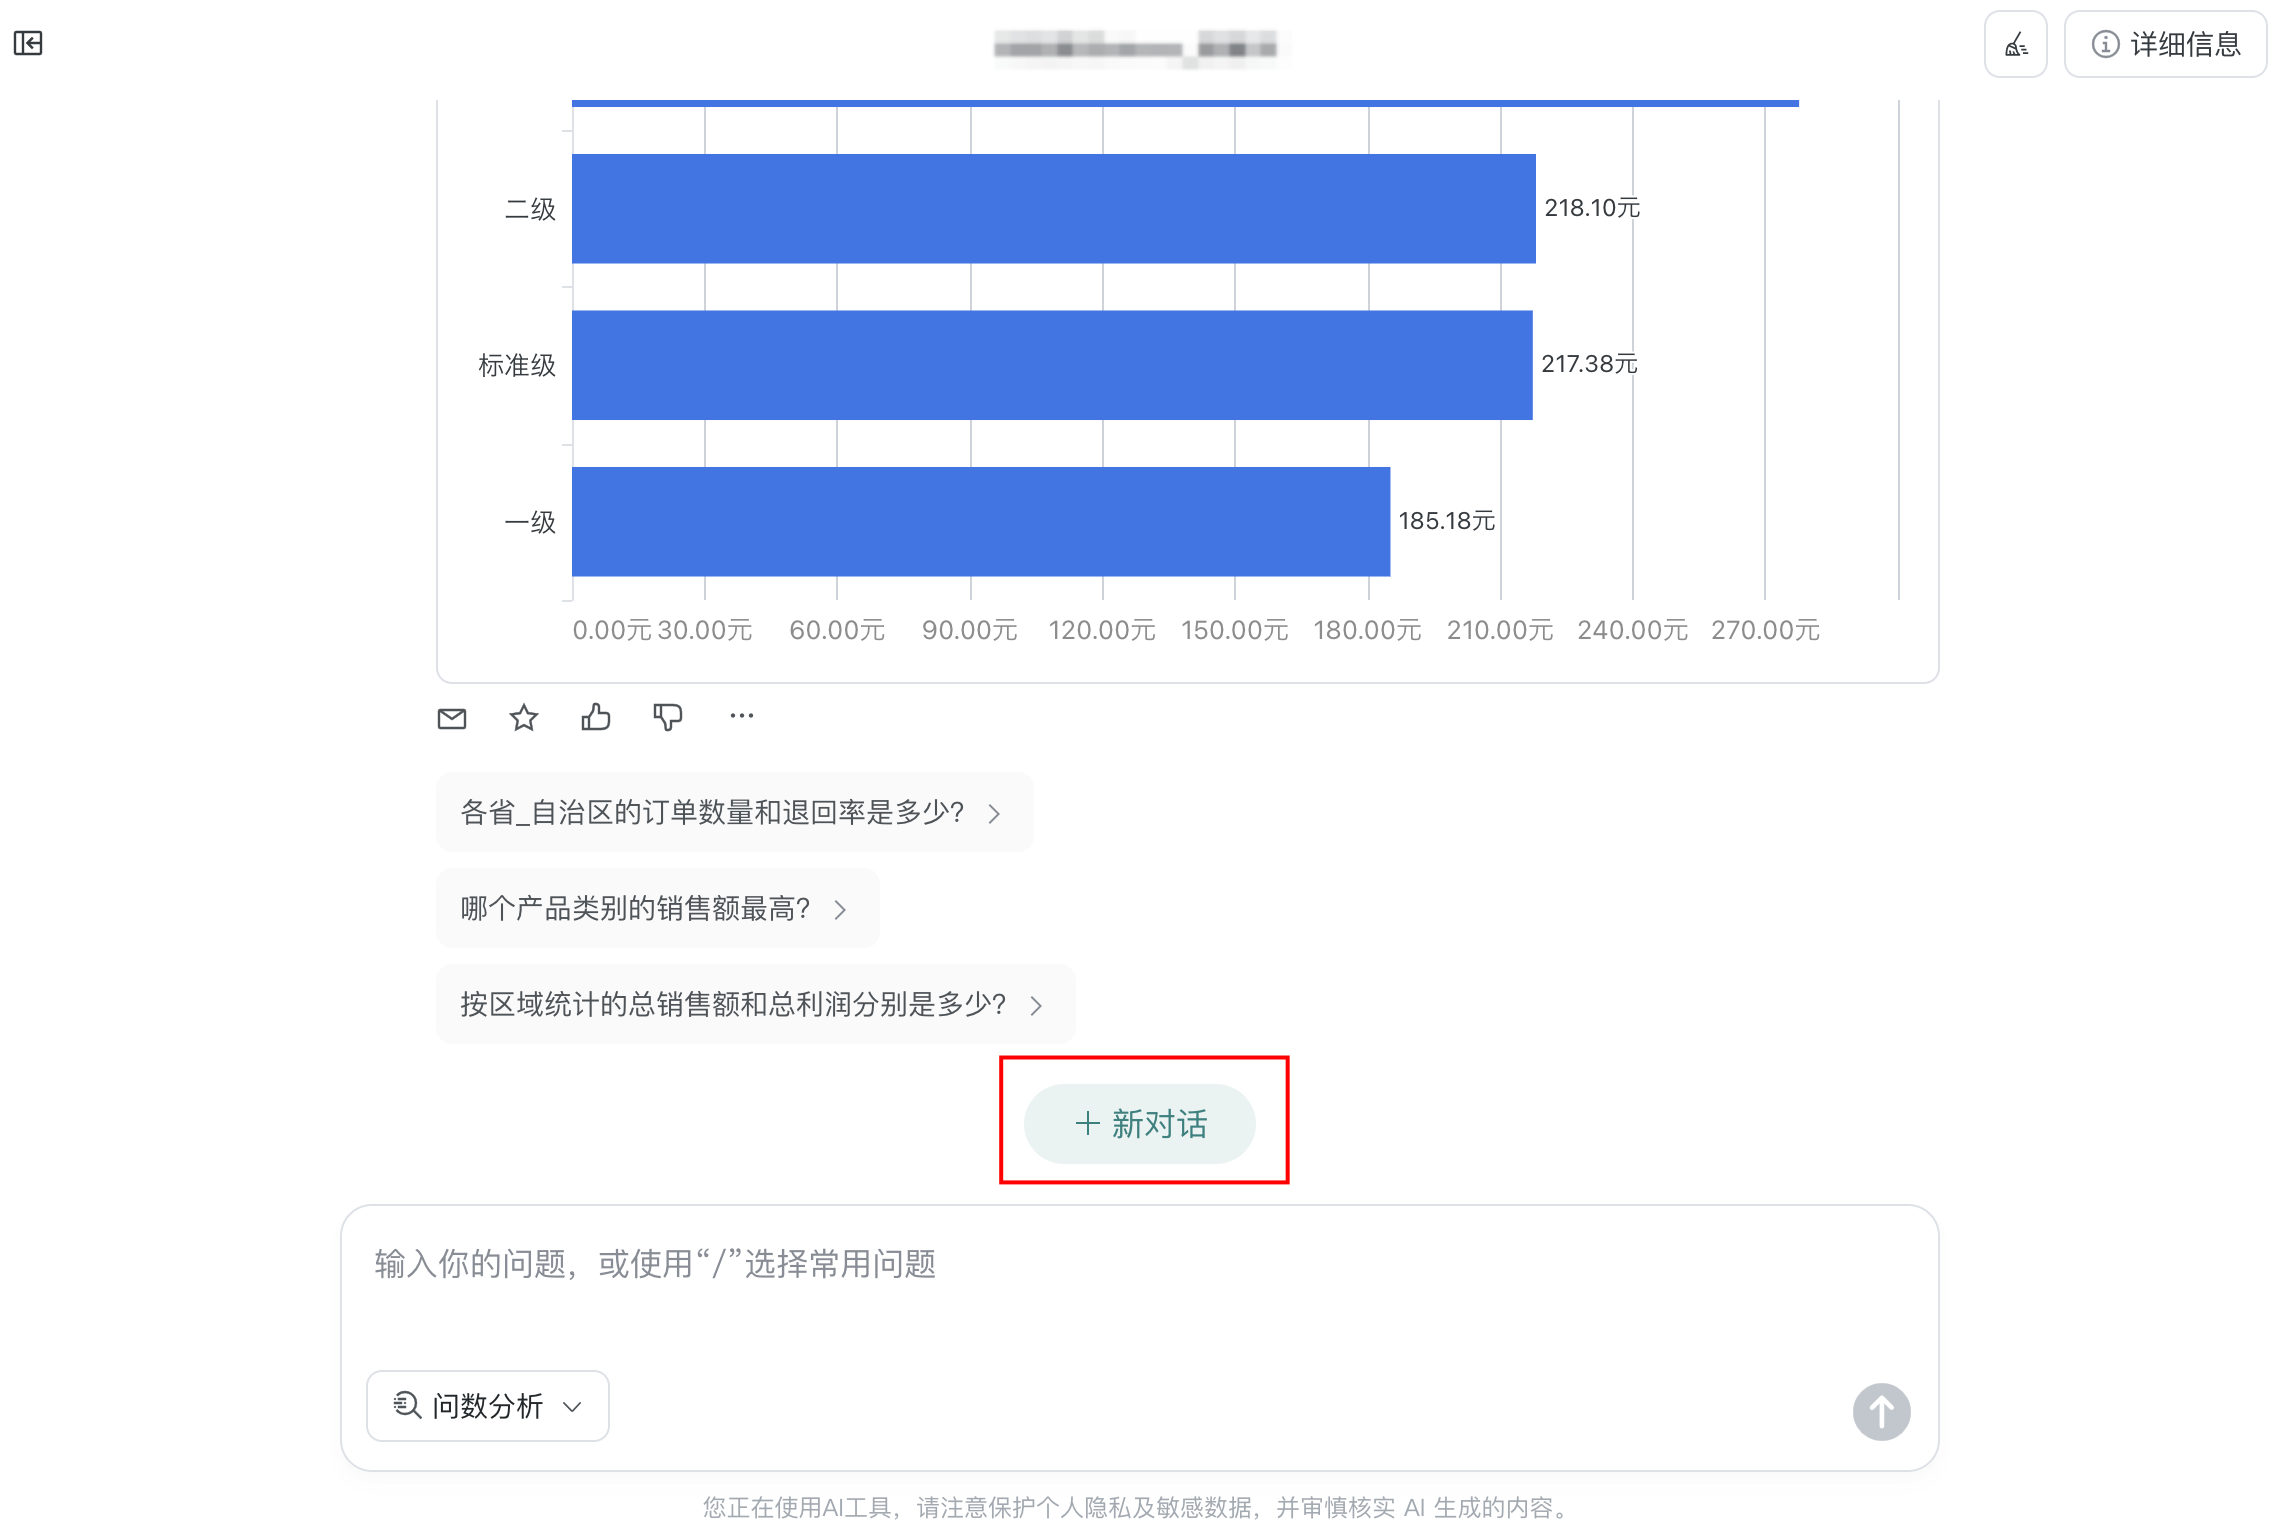Dislike the answer with the thumbs-down icon

[667, 716]
